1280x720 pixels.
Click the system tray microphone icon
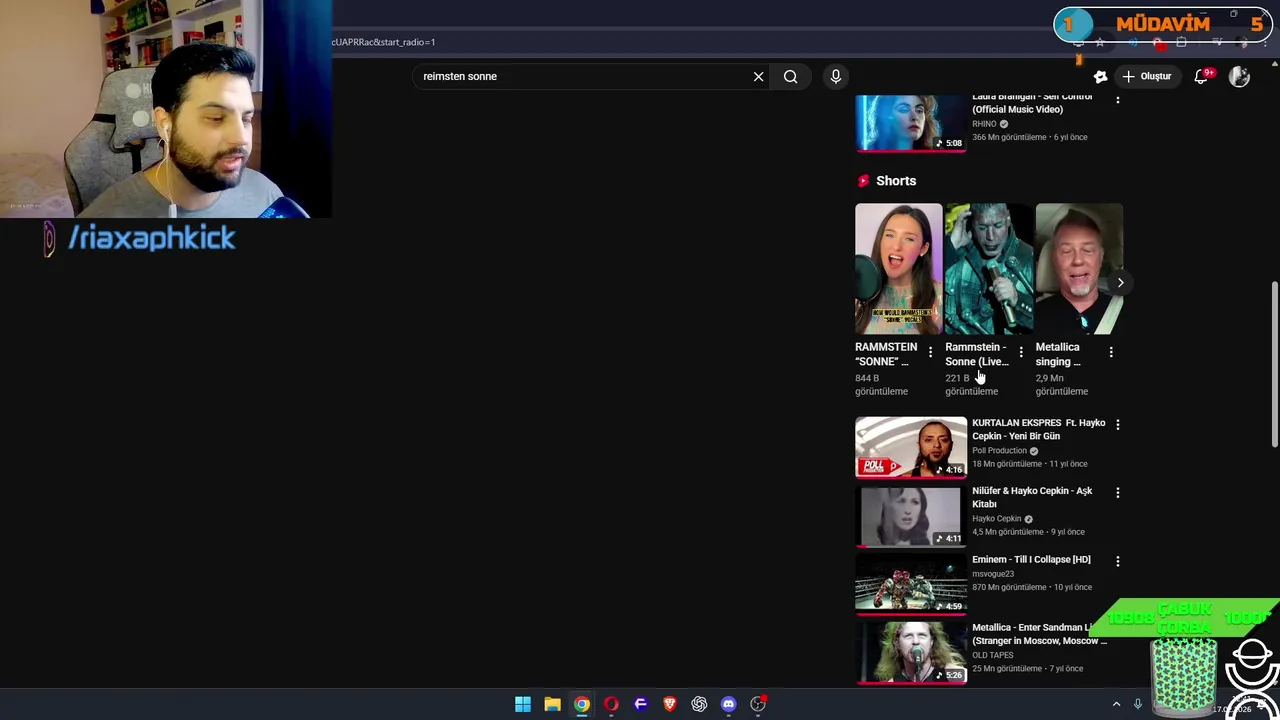1137,704
